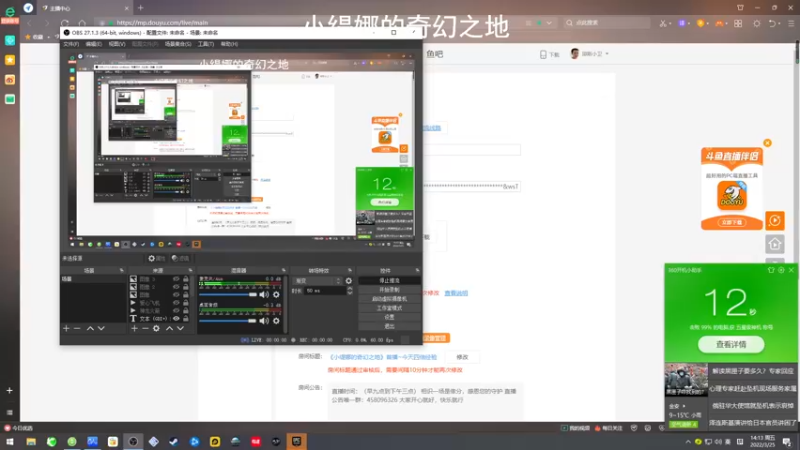Click the home icon below orange play icon
The height and width of the screenshot is (450, 800).
[775, 244]
